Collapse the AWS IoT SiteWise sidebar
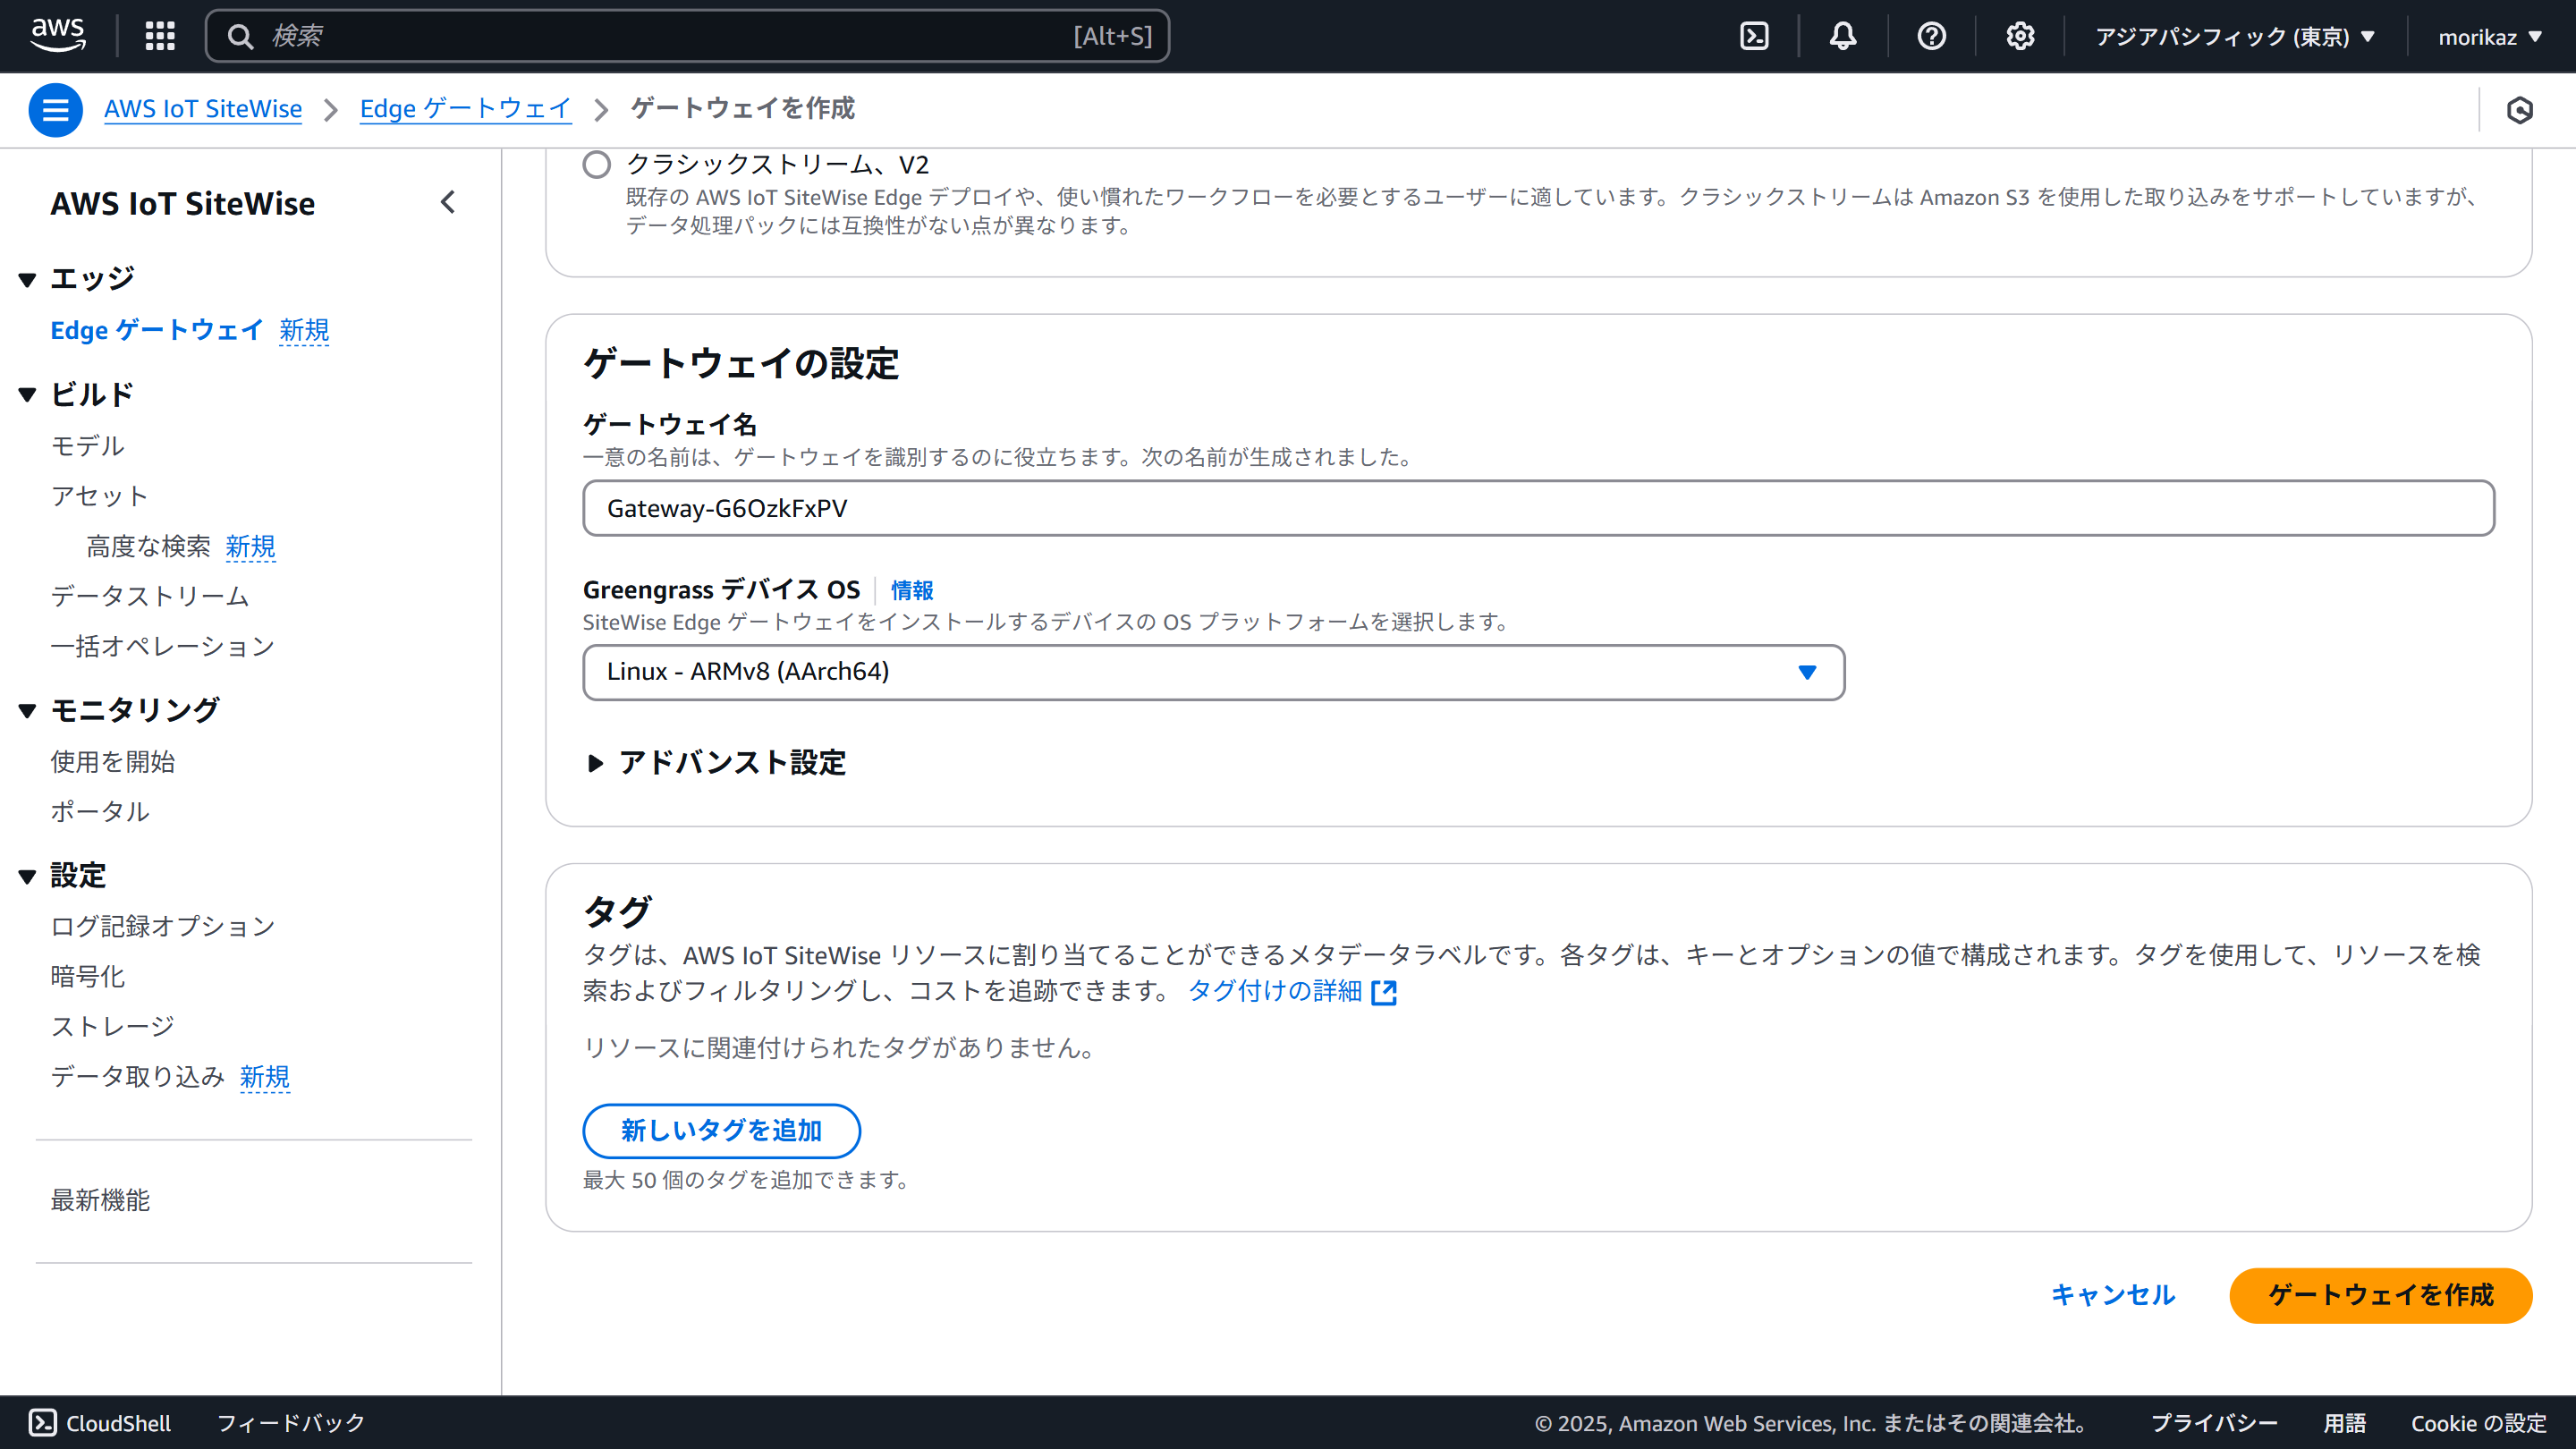Image resolution: width=2576 pixels, height=1449 pixels. pos(448,203)
